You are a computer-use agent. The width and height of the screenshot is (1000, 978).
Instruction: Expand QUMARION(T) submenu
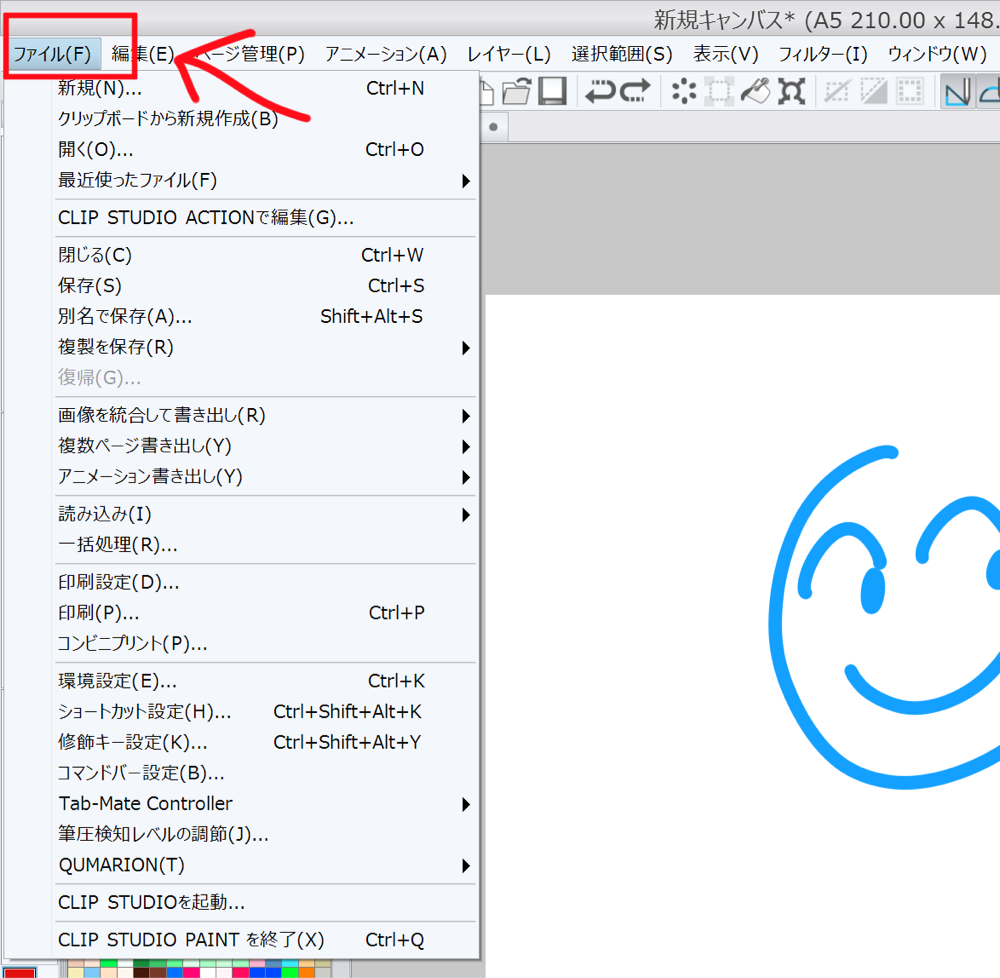point(266,865)
